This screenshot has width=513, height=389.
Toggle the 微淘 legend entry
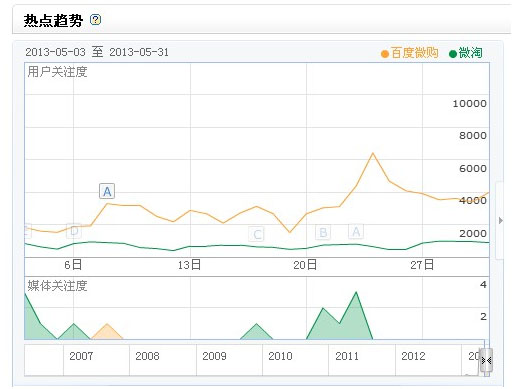466,53
